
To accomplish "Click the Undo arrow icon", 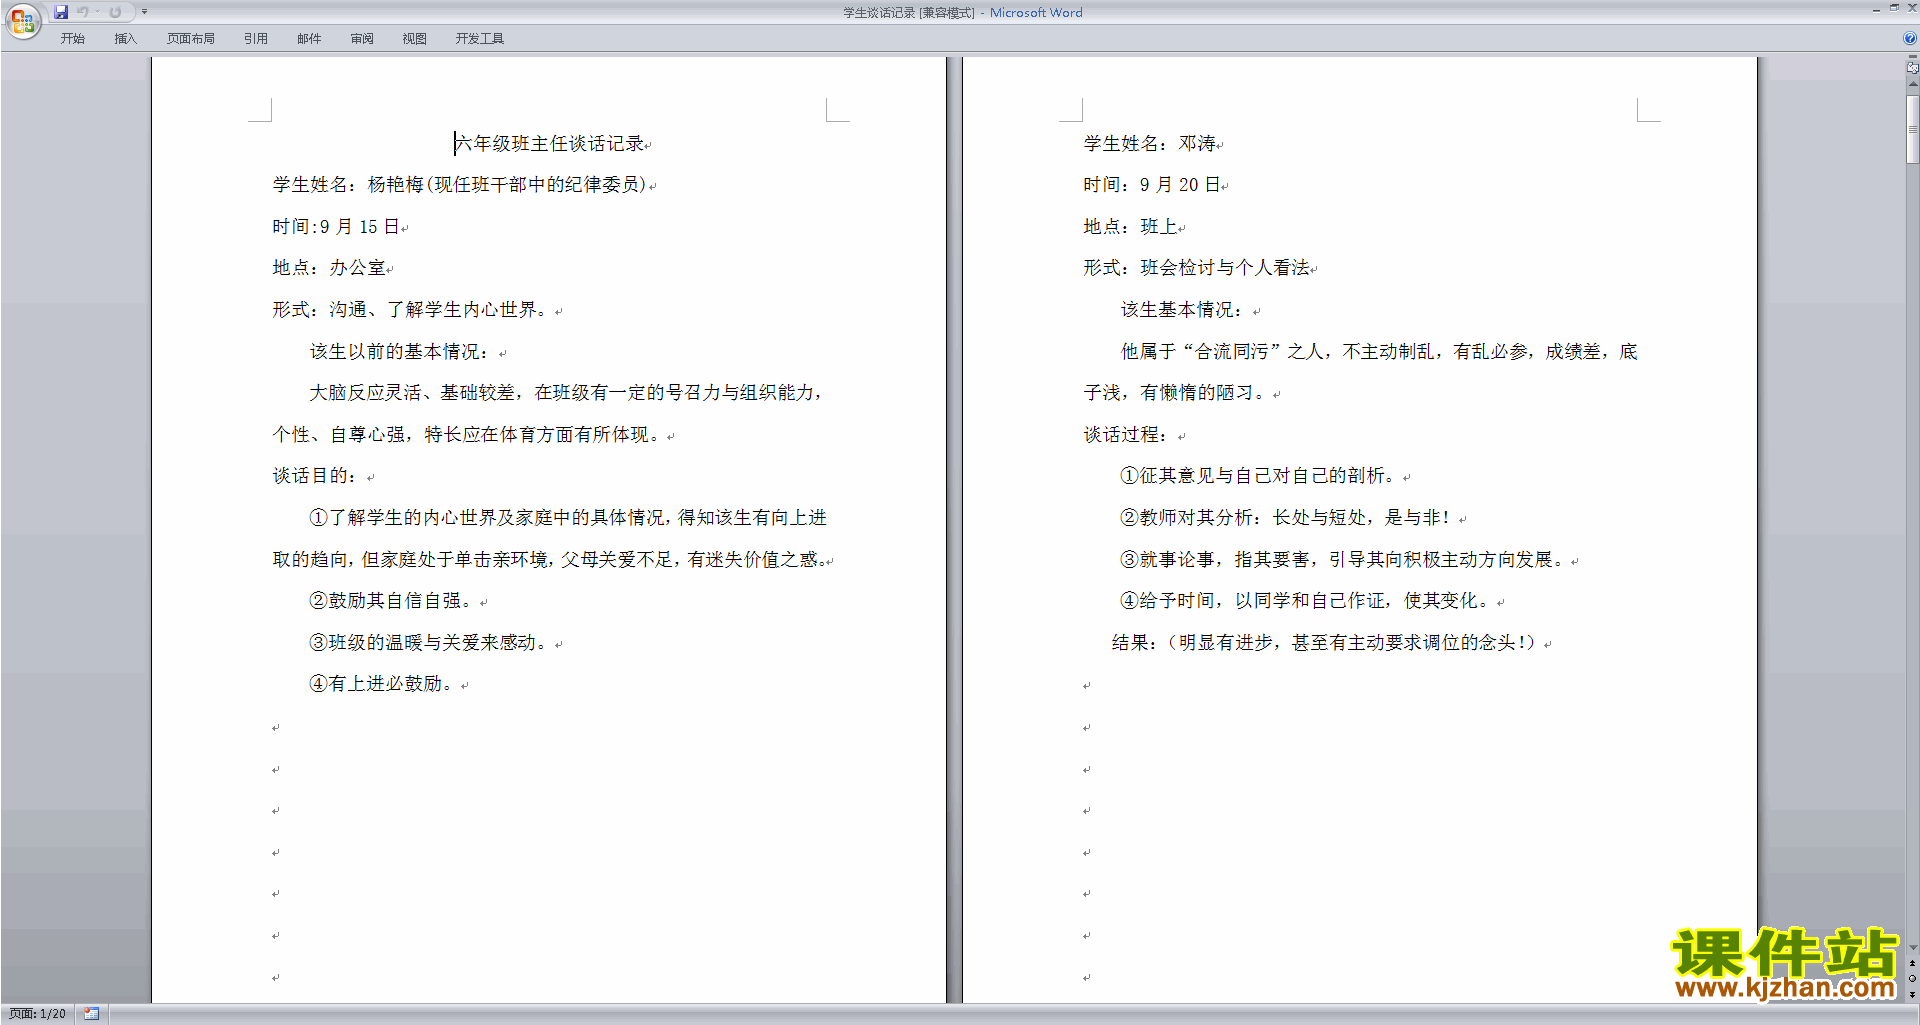I will (83, 12).
